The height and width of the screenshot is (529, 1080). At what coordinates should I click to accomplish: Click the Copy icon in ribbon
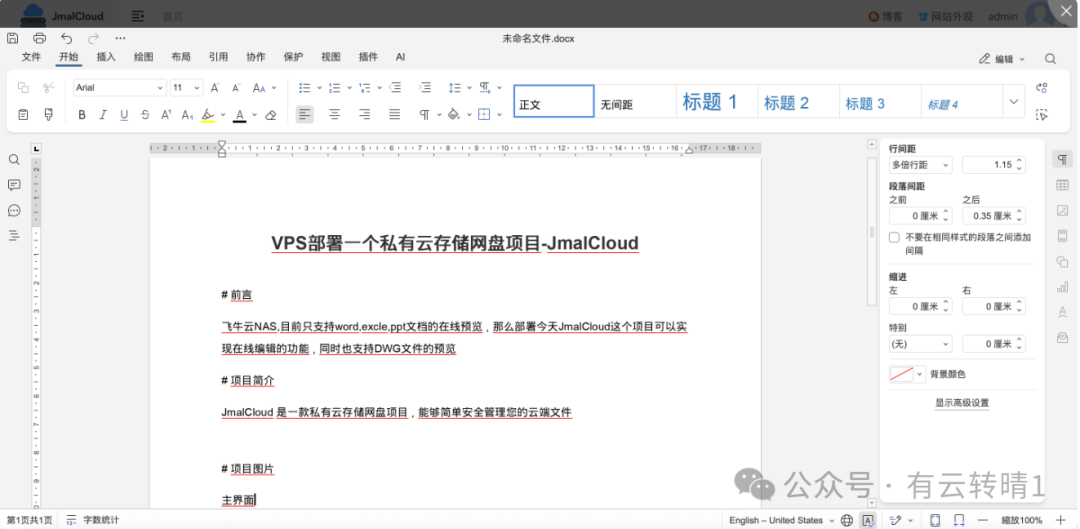click(x=23, y=87)
